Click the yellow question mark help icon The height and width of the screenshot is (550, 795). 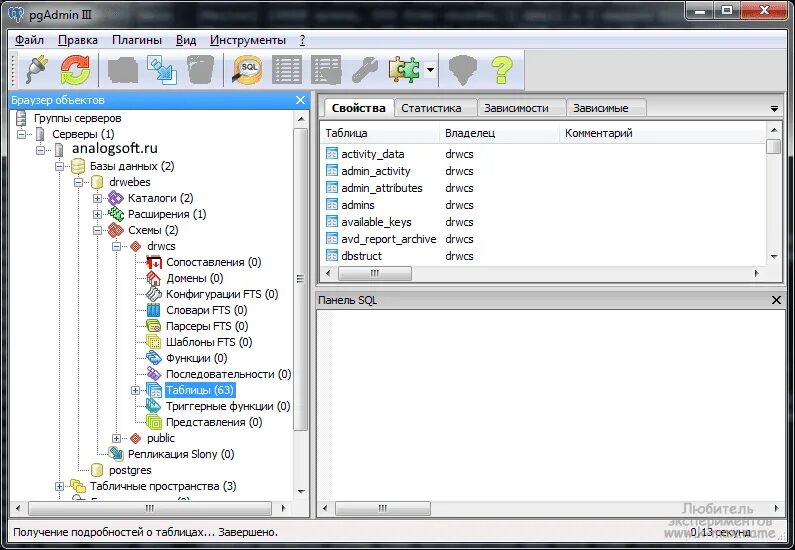click(502, 69)
